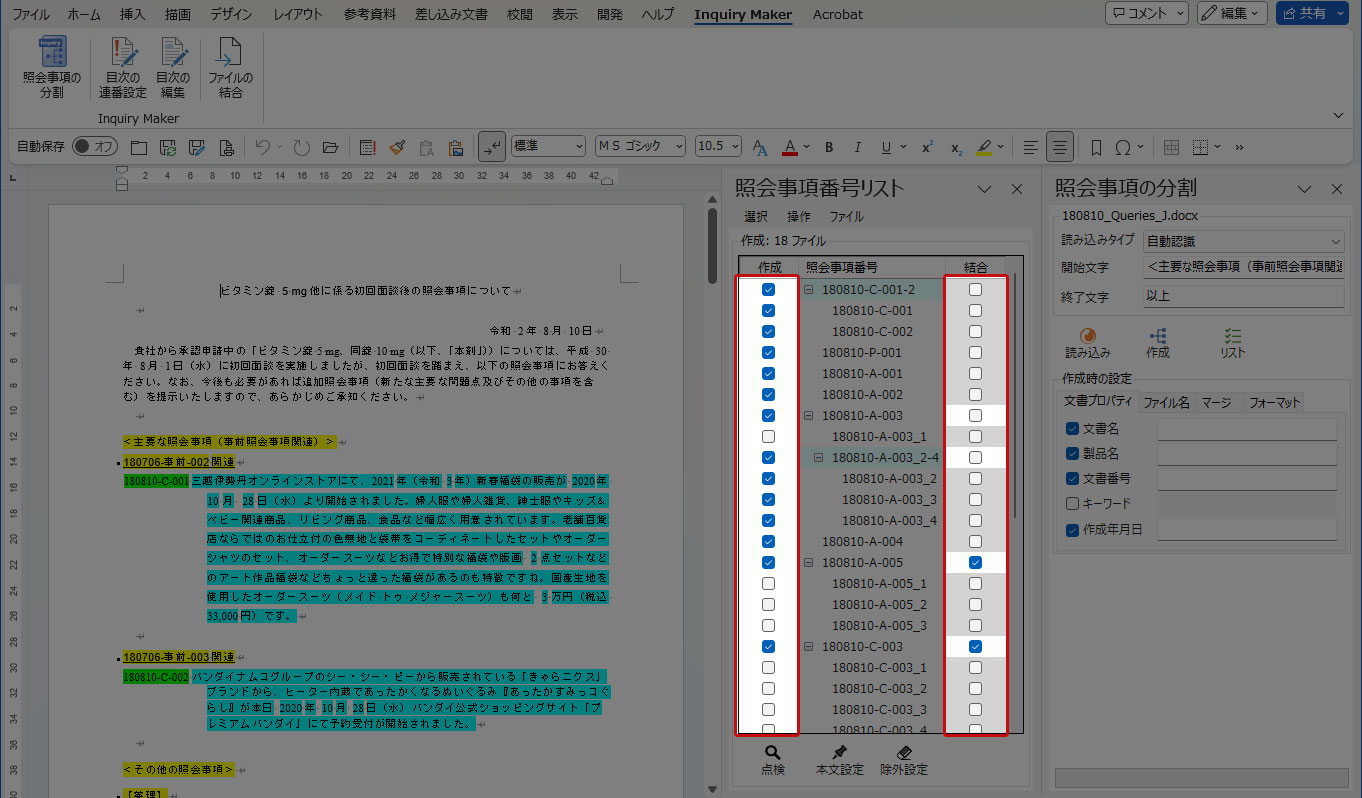Switch to the 差し込み文書 ribbon tab
This screenshot has width=1362, height=798.
click(452, 14)
